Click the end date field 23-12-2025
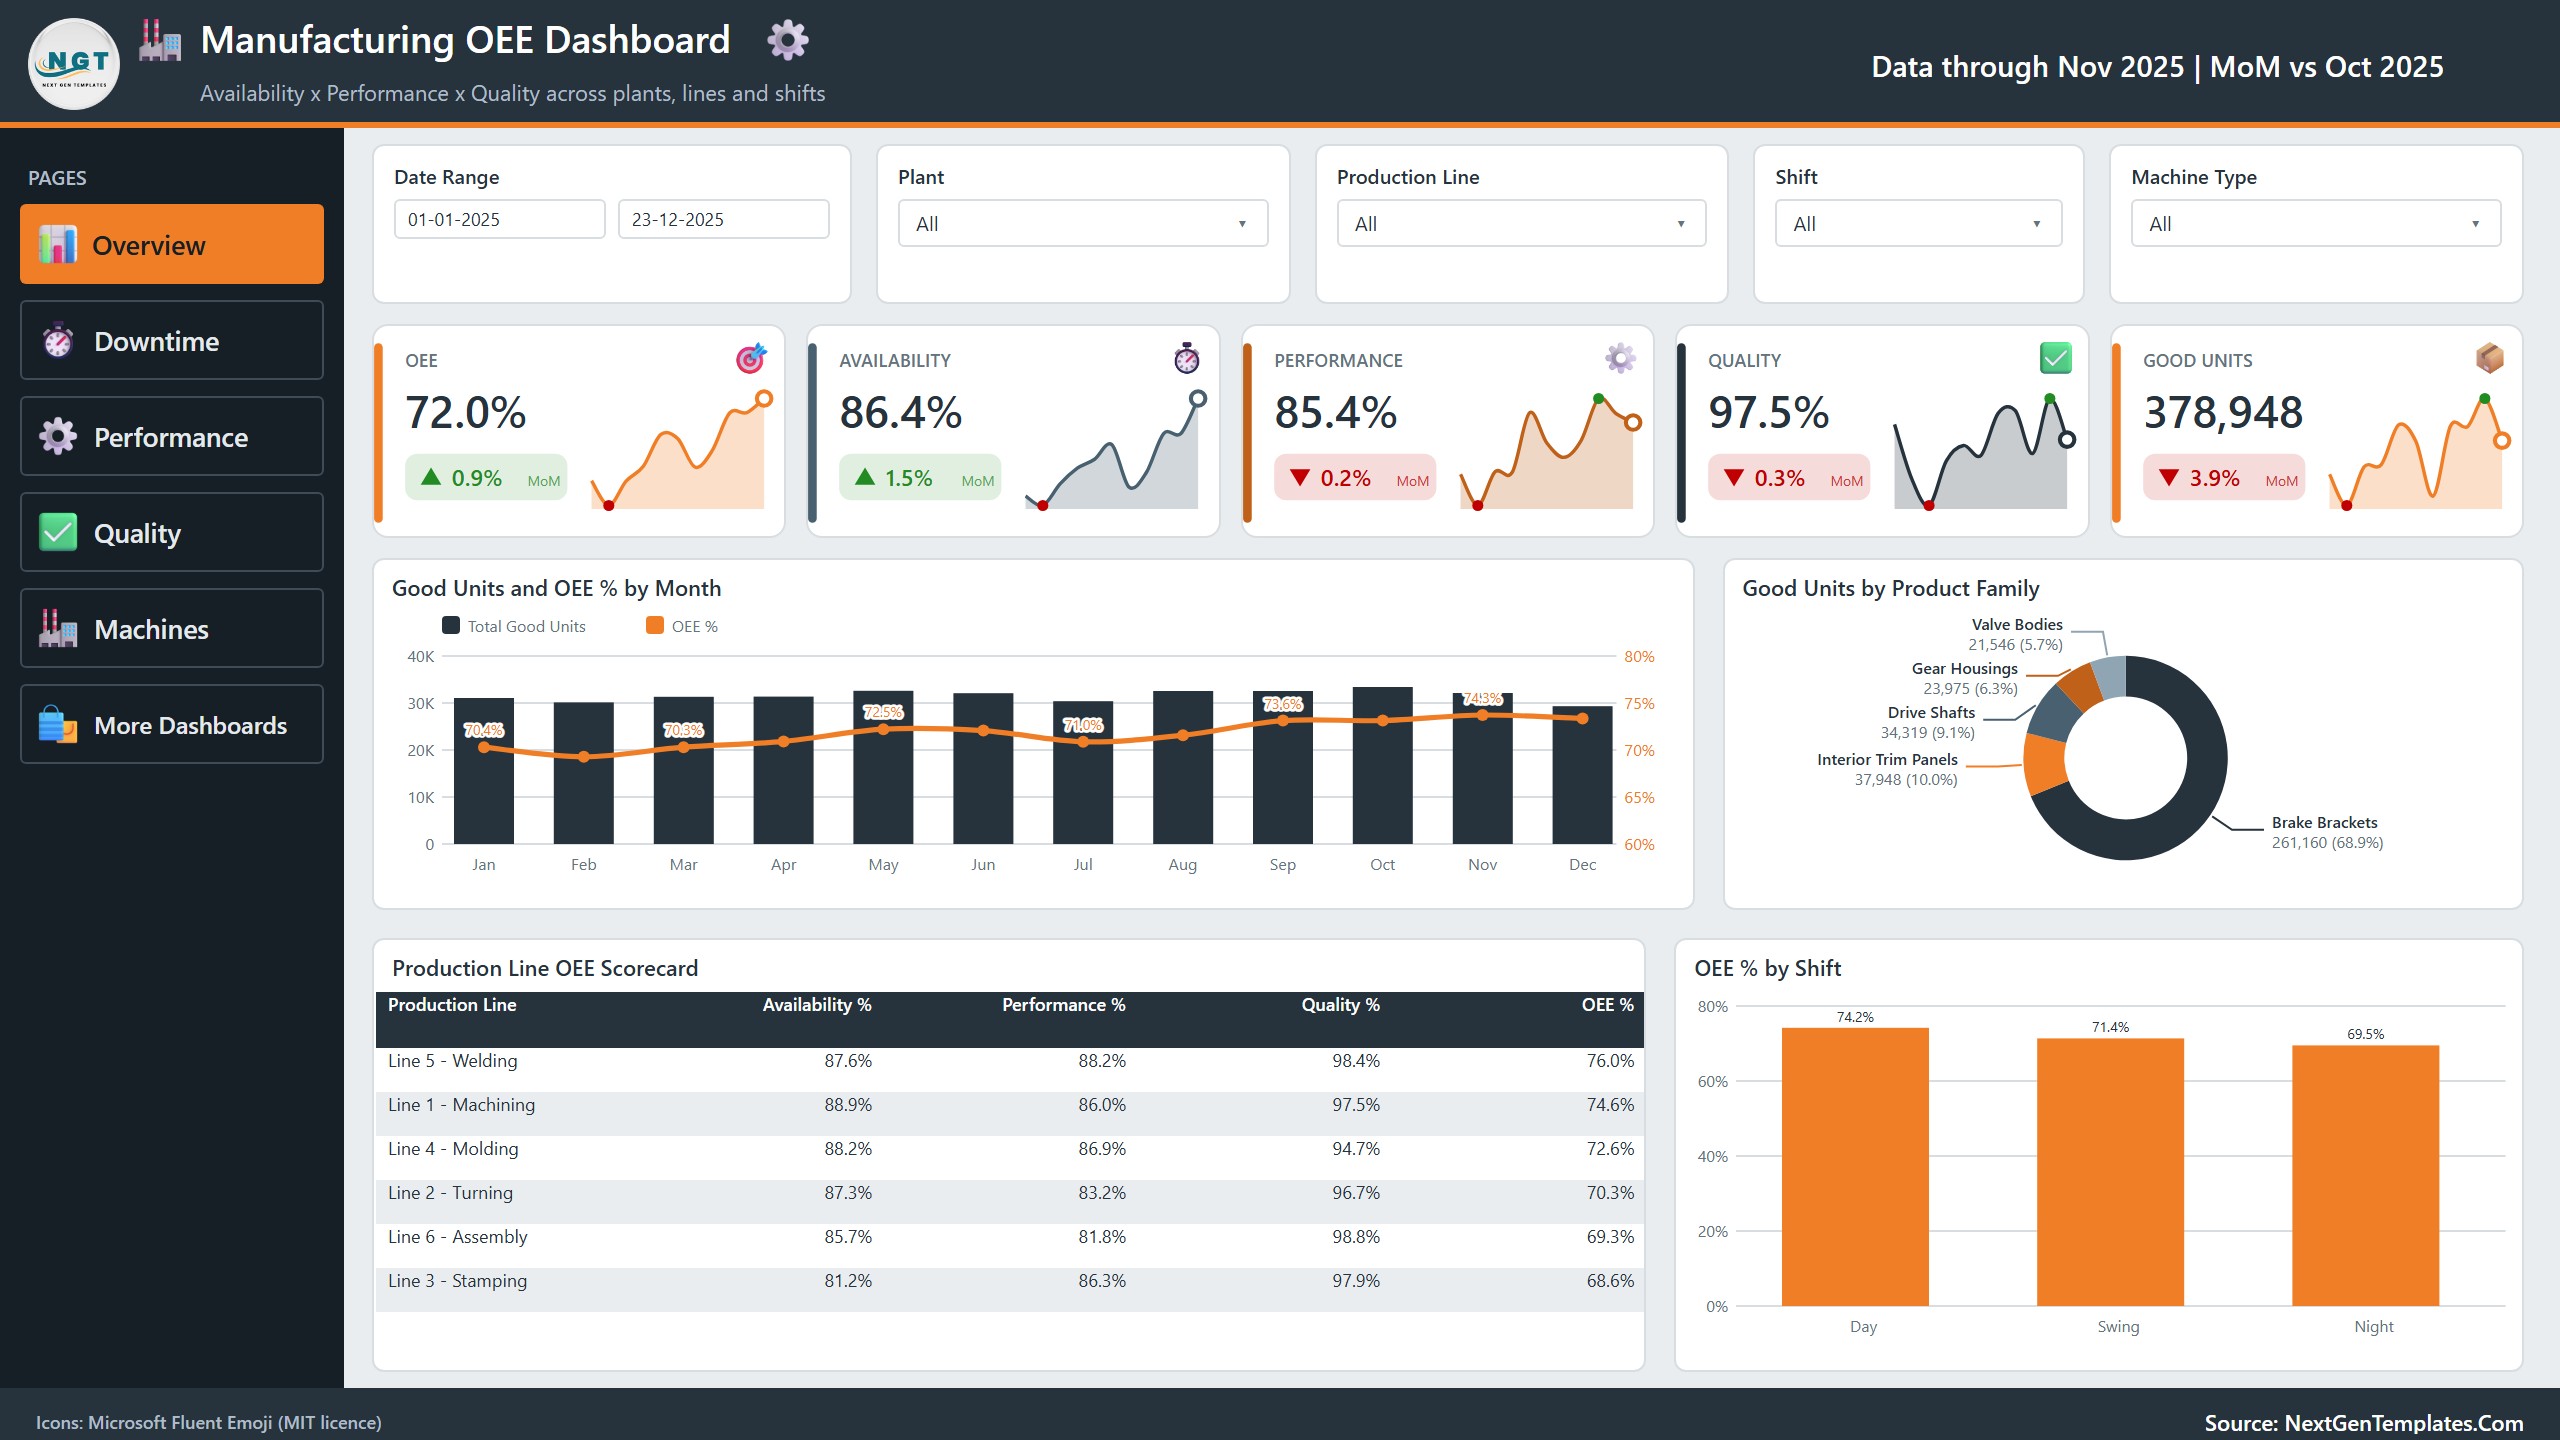The image size is (2560, 1440). 724,219
